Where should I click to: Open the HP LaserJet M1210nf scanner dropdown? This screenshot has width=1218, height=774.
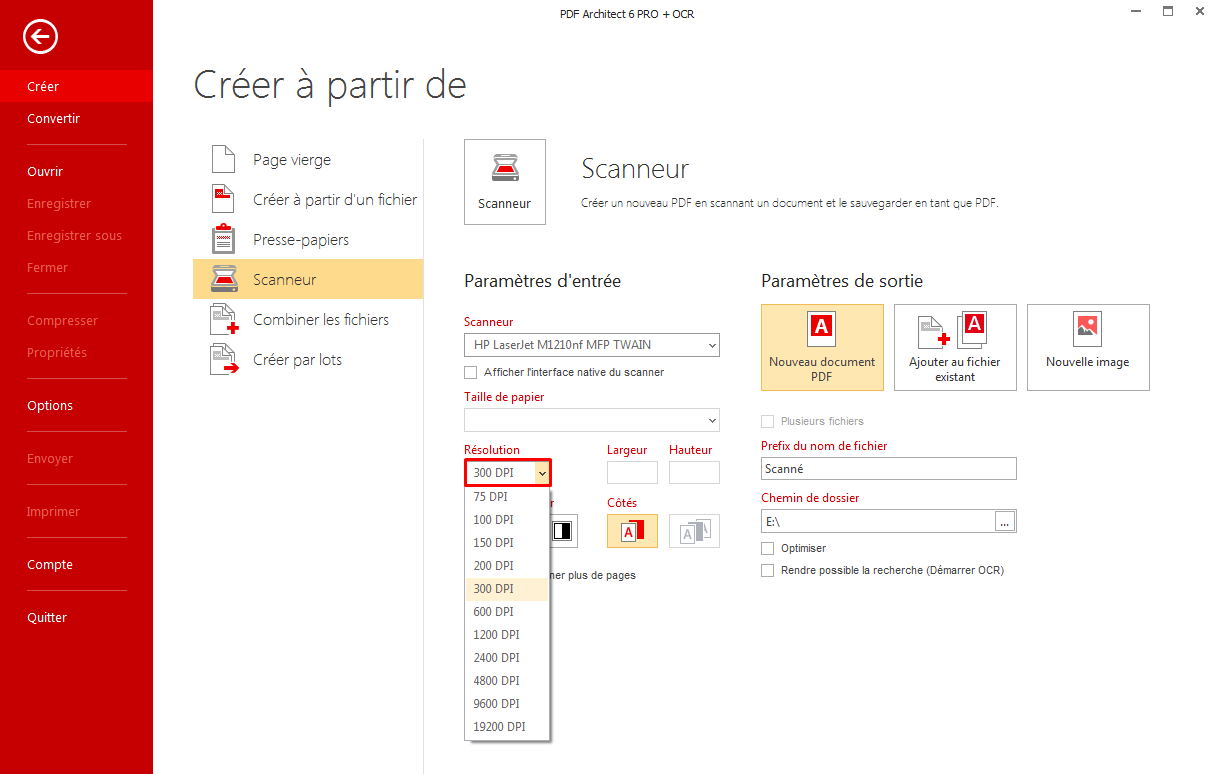click(592, 345)
